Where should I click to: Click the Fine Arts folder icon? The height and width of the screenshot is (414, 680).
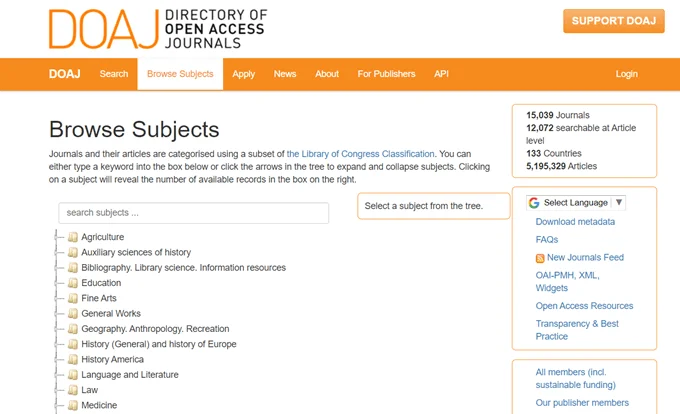click(73, 299)
